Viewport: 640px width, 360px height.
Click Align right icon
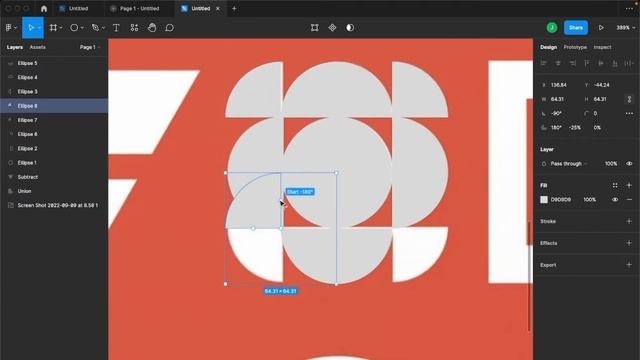click(573, 63)
